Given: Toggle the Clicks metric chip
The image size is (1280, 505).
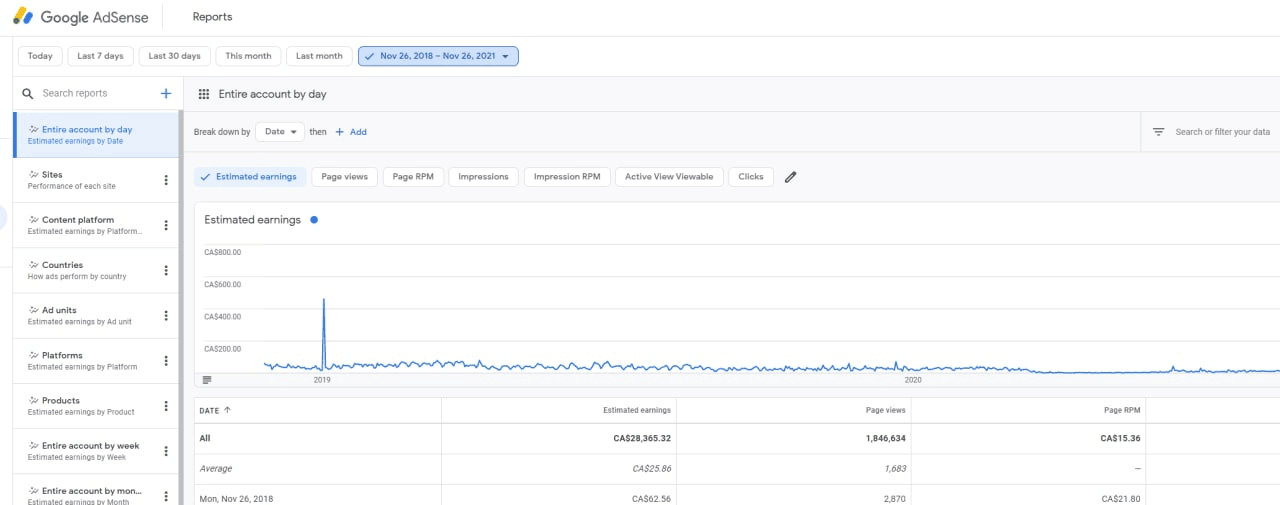Looking at the screenshot, I should click(751, 177).
